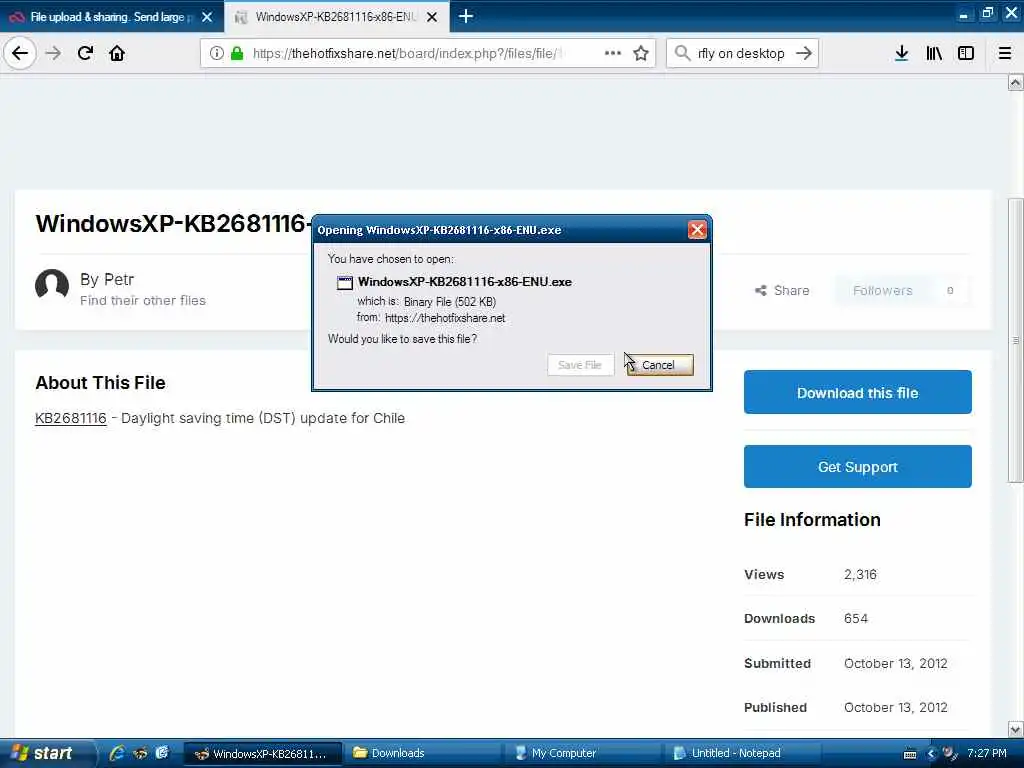Toggle the sidebar view icon
The image size is (1024, 768).
click(966, 53)
